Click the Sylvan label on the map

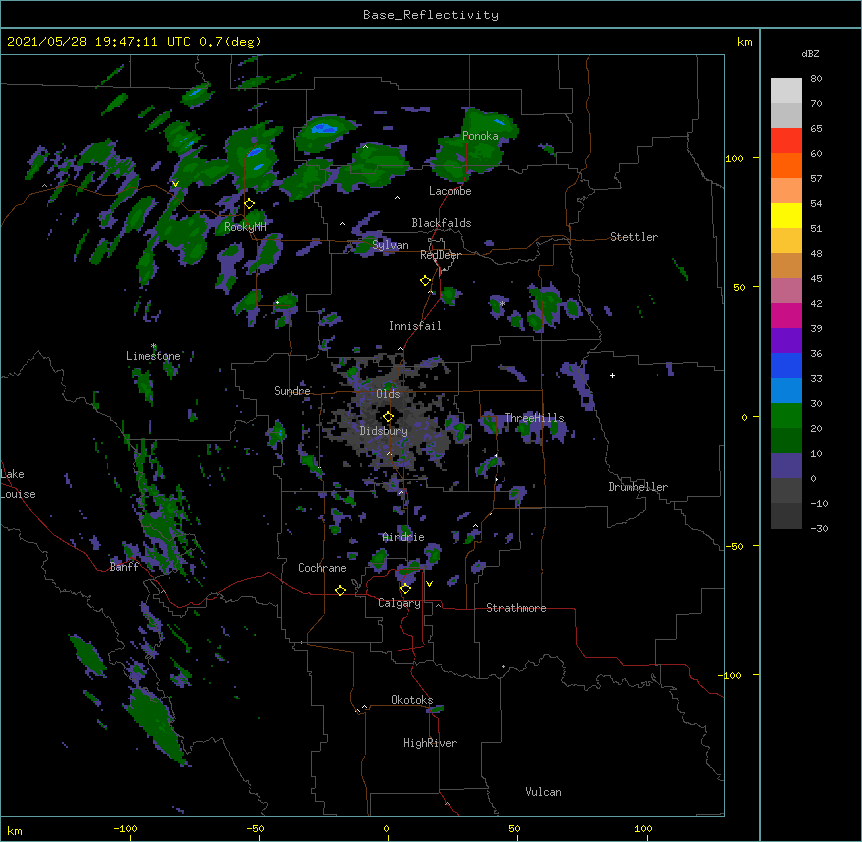click(390, 245)
